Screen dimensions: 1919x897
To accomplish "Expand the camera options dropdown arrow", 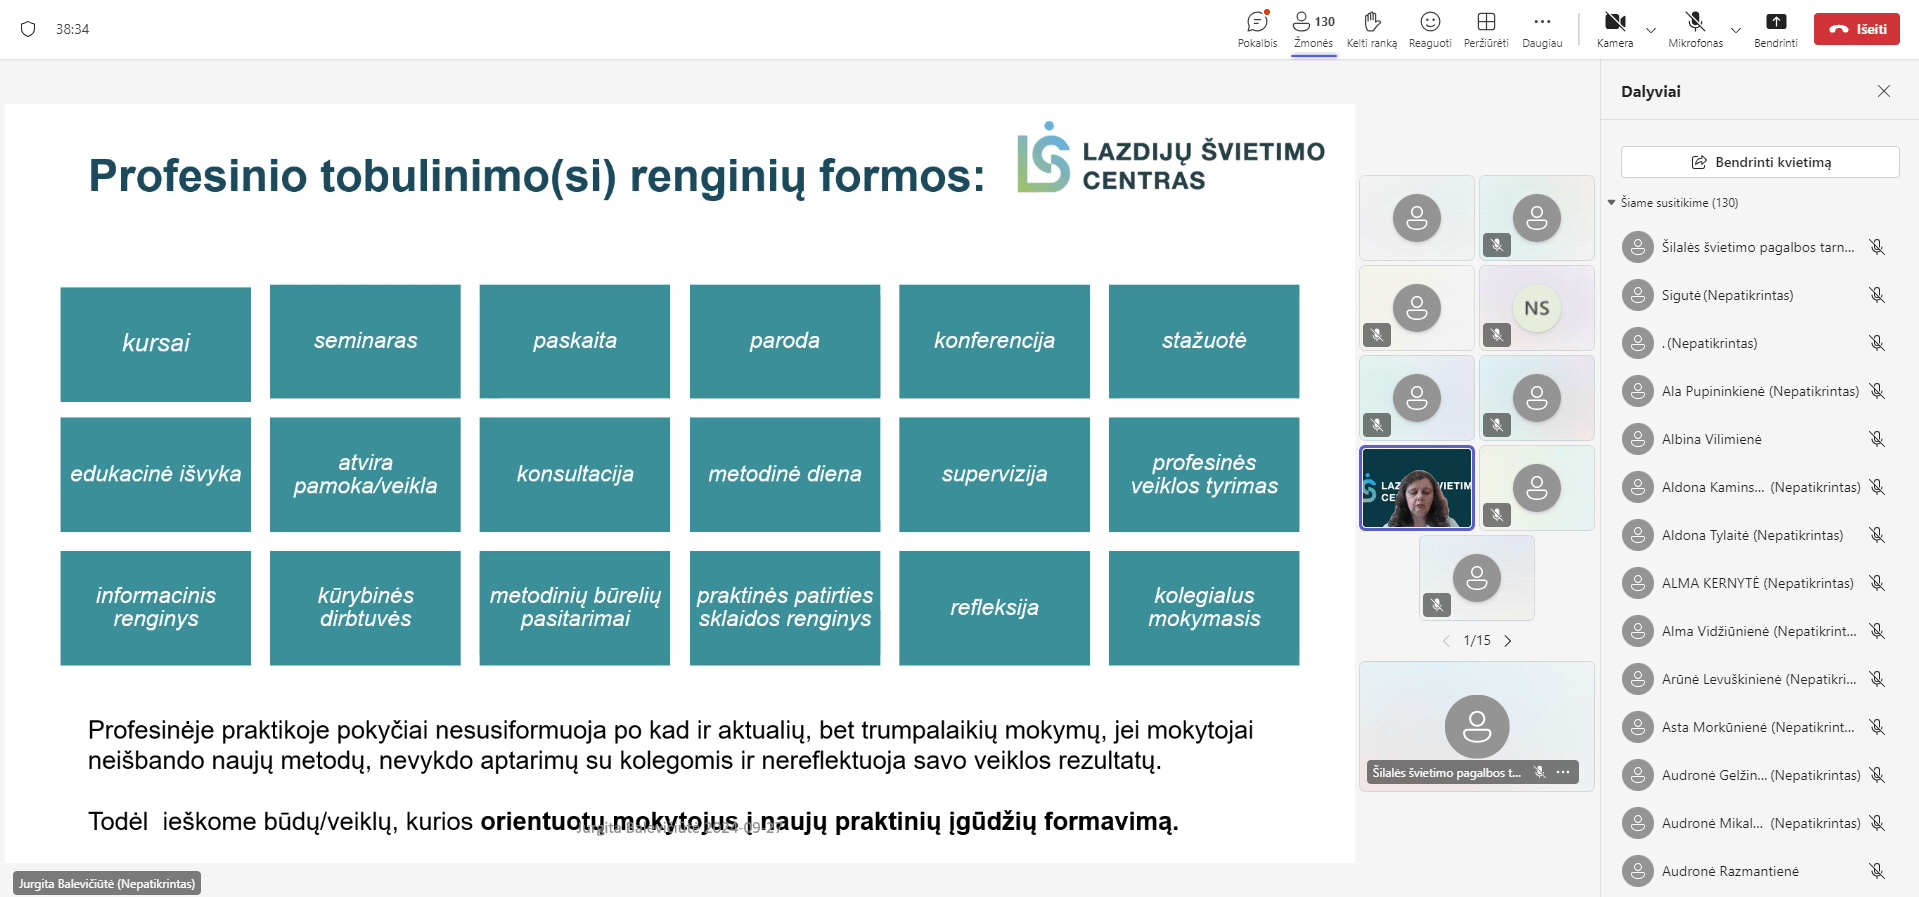I will 1651,30.
